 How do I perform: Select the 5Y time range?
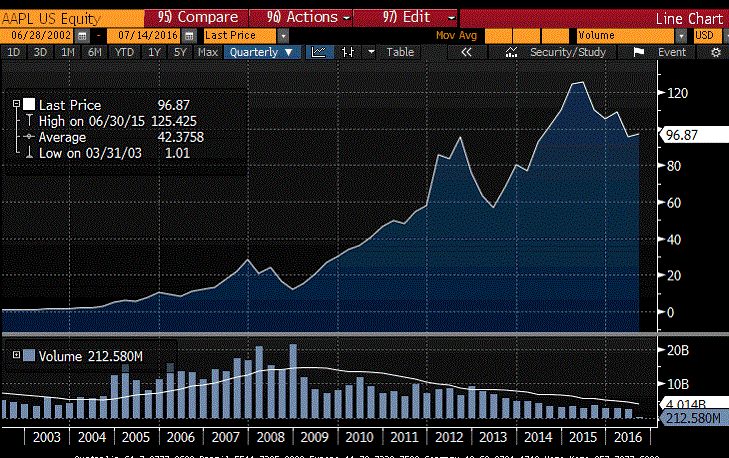tap(180, 51)
